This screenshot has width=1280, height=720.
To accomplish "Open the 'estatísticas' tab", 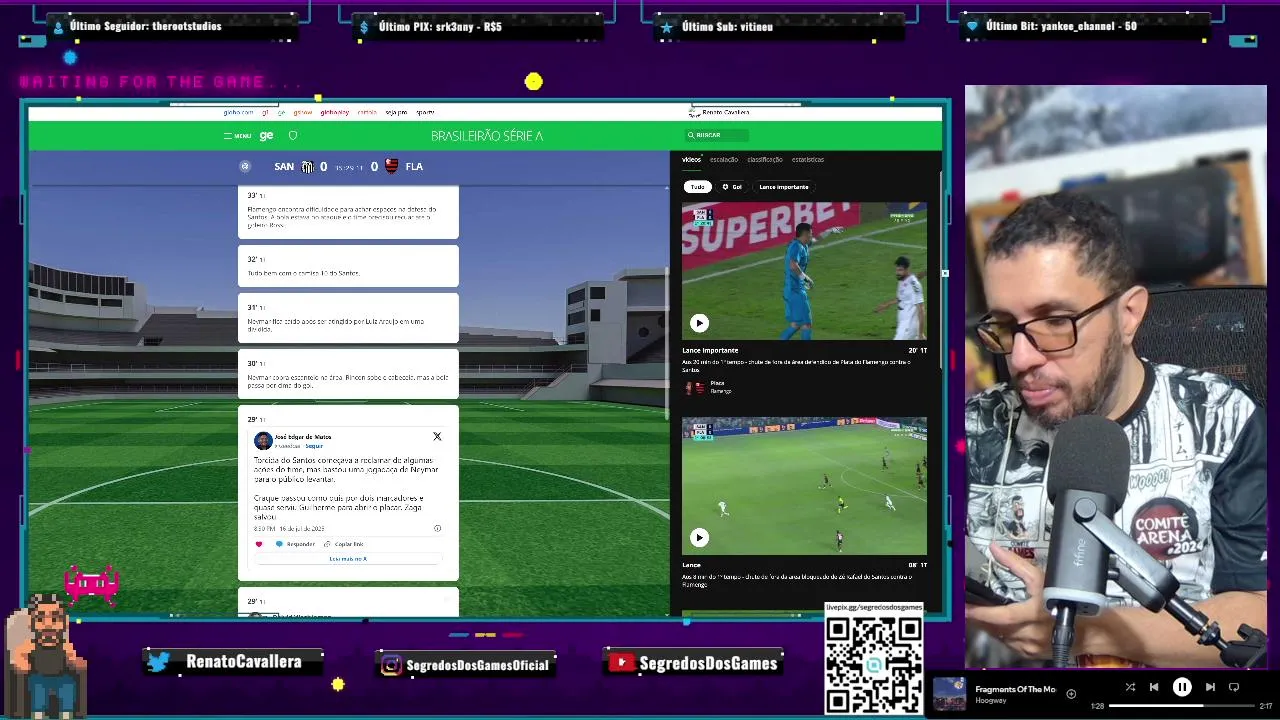I will (808, 160).
